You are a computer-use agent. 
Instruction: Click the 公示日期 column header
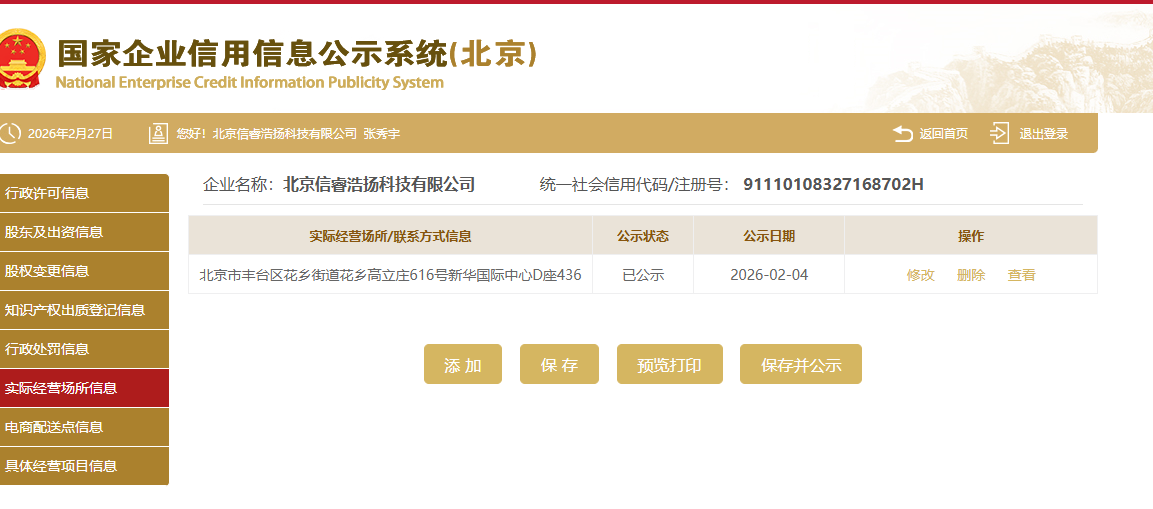coord(769,236)
